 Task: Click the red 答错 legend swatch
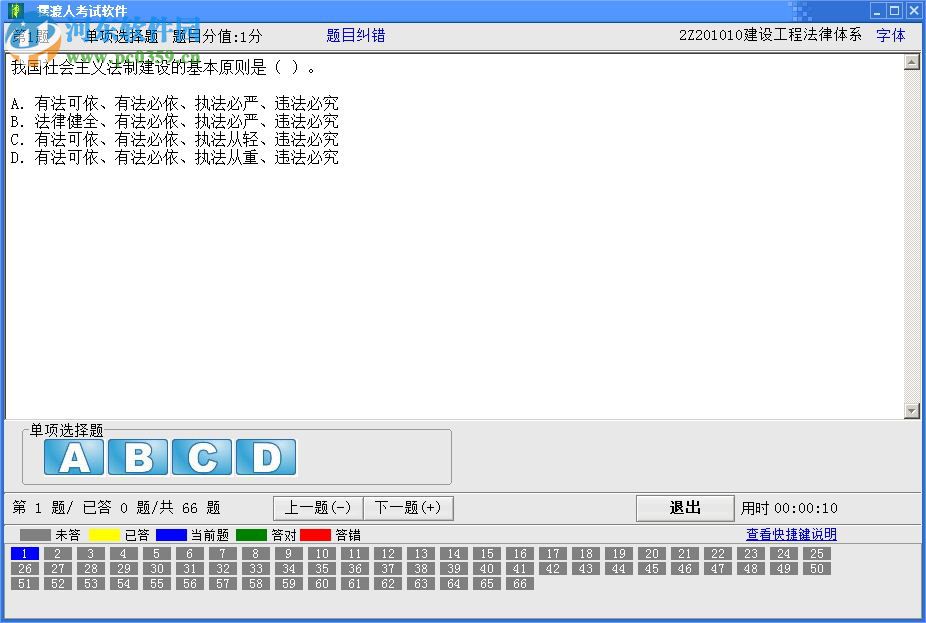tap(315, 535)
